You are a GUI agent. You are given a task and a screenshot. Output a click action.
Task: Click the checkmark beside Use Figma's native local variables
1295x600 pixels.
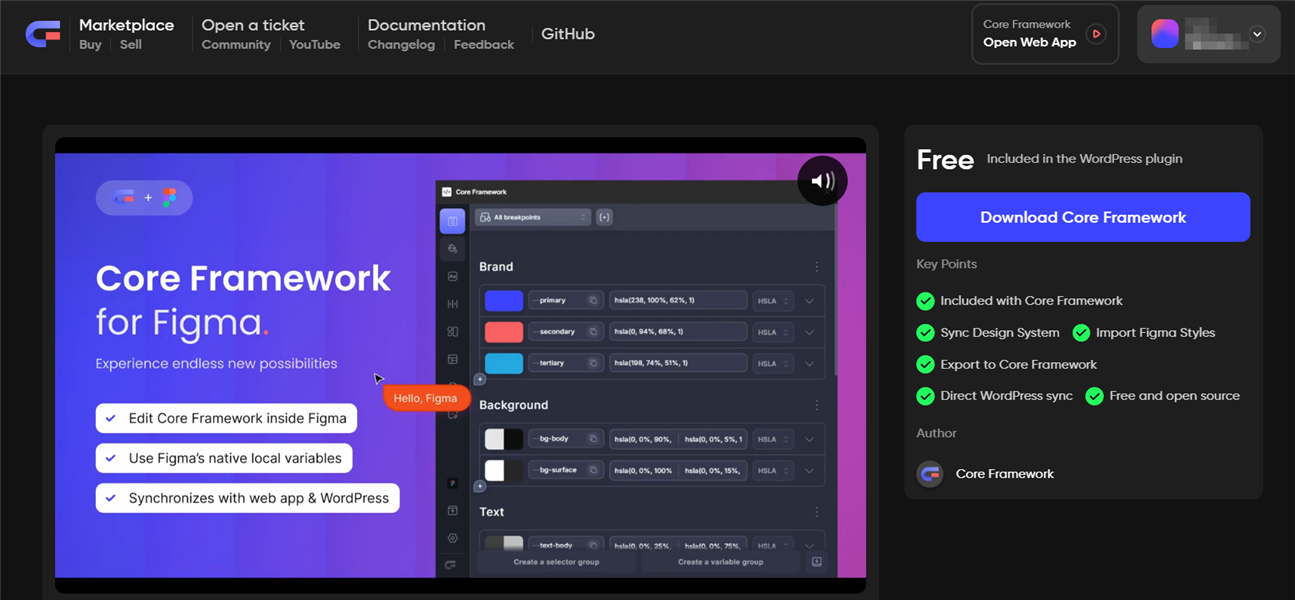point(110,458)
